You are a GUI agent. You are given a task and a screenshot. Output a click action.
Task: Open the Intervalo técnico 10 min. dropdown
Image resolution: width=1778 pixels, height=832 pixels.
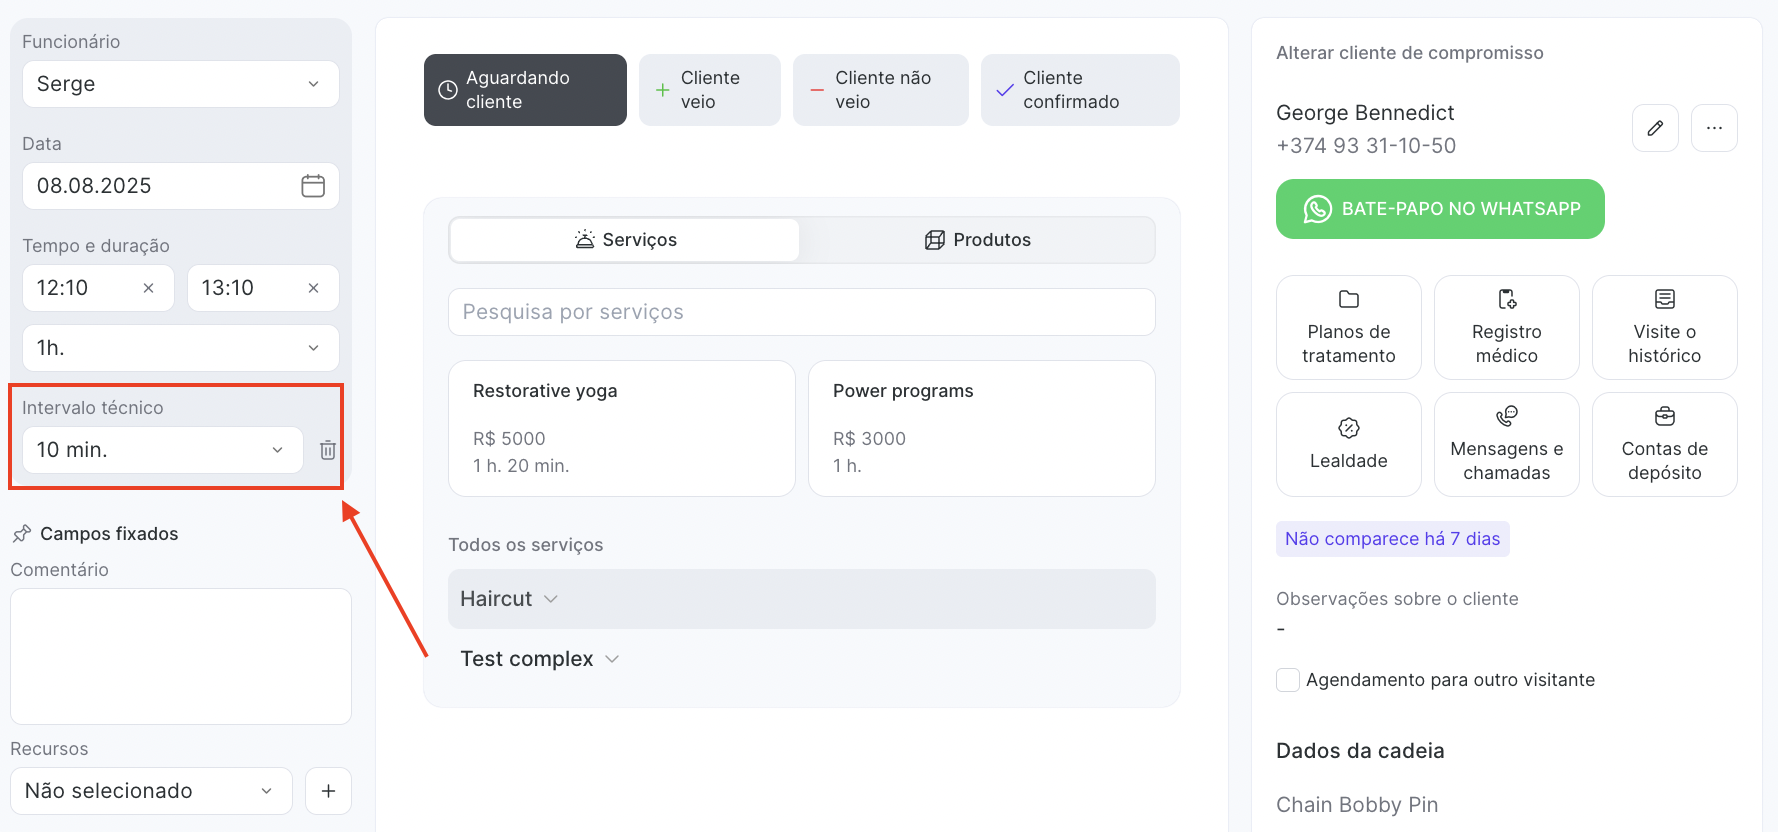click(162, 450)
